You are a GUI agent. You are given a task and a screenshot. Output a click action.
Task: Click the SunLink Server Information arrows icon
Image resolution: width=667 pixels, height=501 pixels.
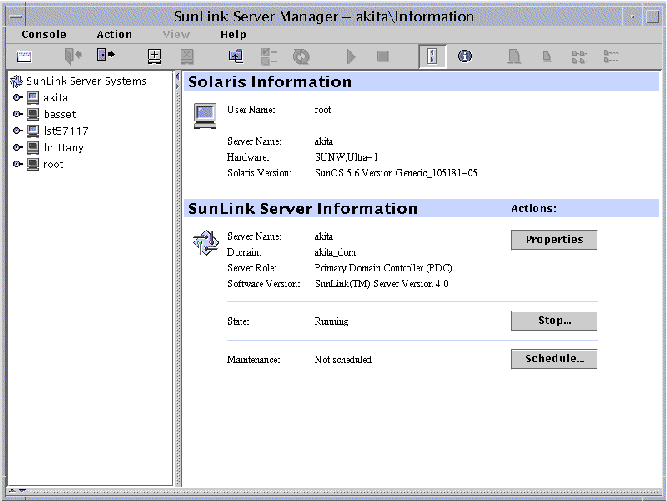(205, 243)
